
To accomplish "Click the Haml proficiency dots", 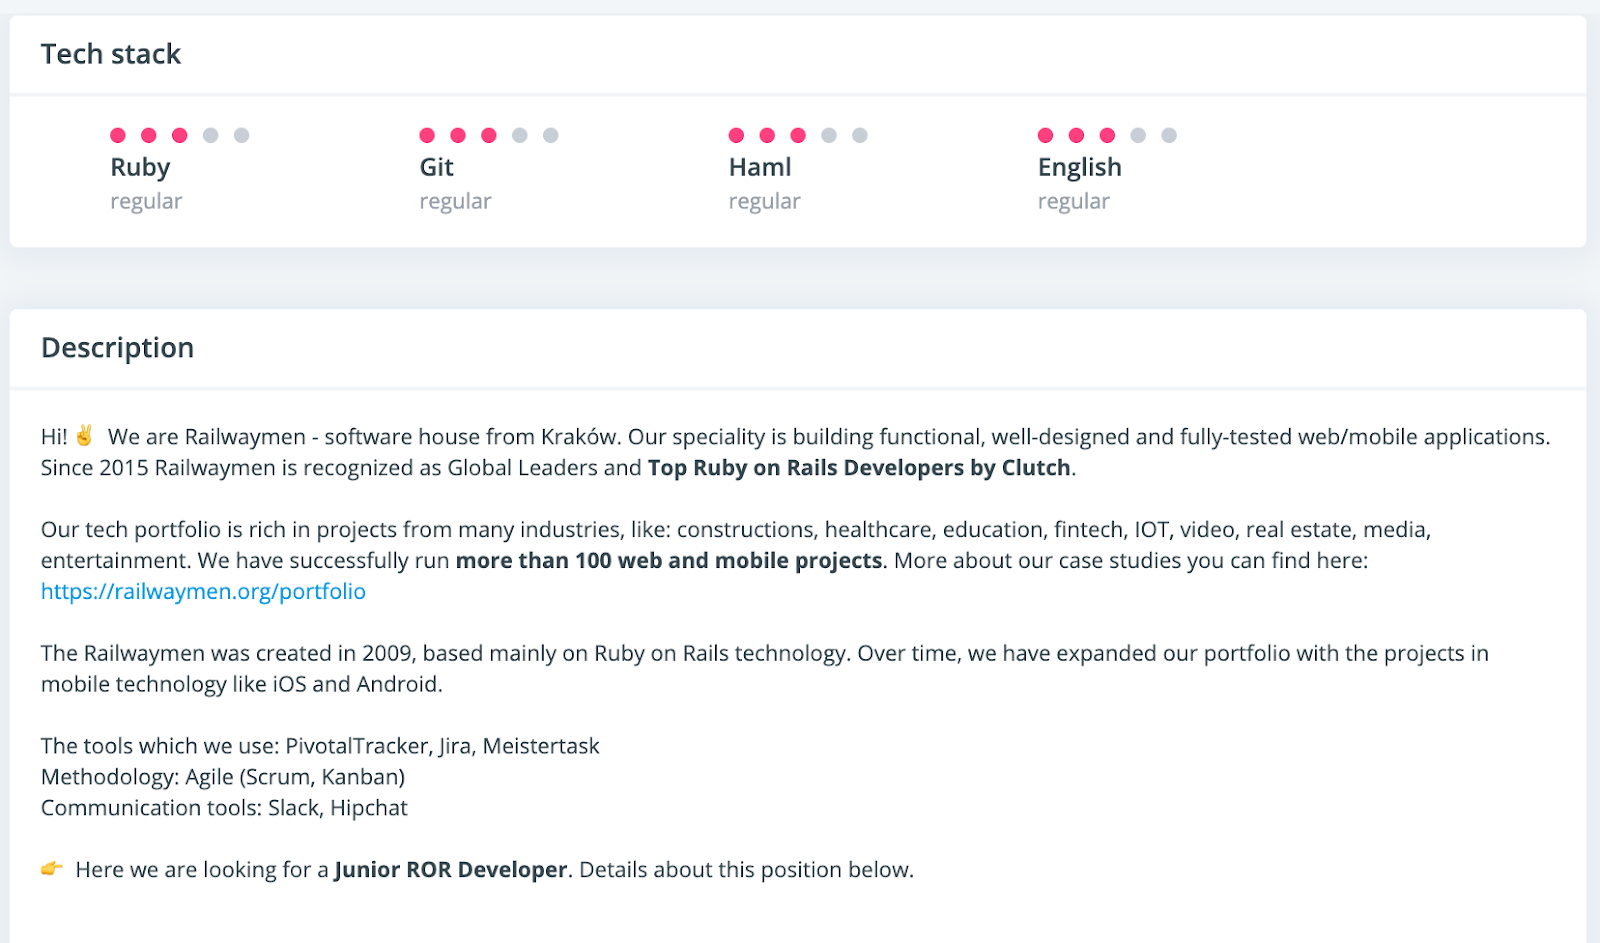I will coord(798,135).
